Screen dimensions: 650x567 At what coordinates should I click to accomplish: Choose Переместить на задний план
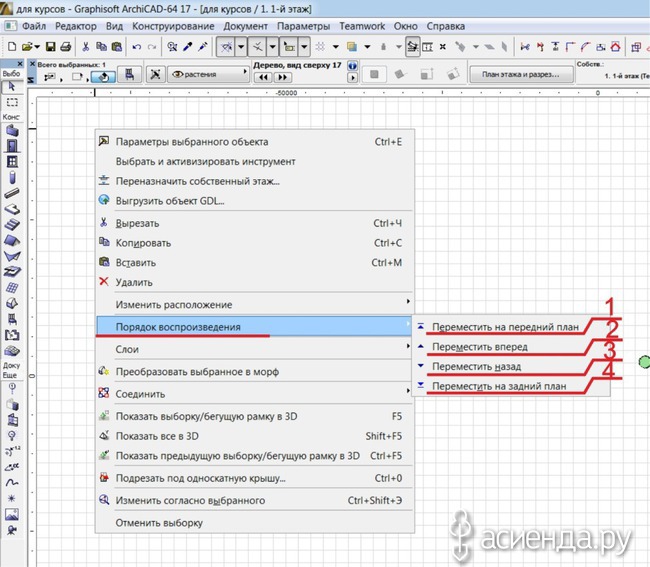coord(511,386)
